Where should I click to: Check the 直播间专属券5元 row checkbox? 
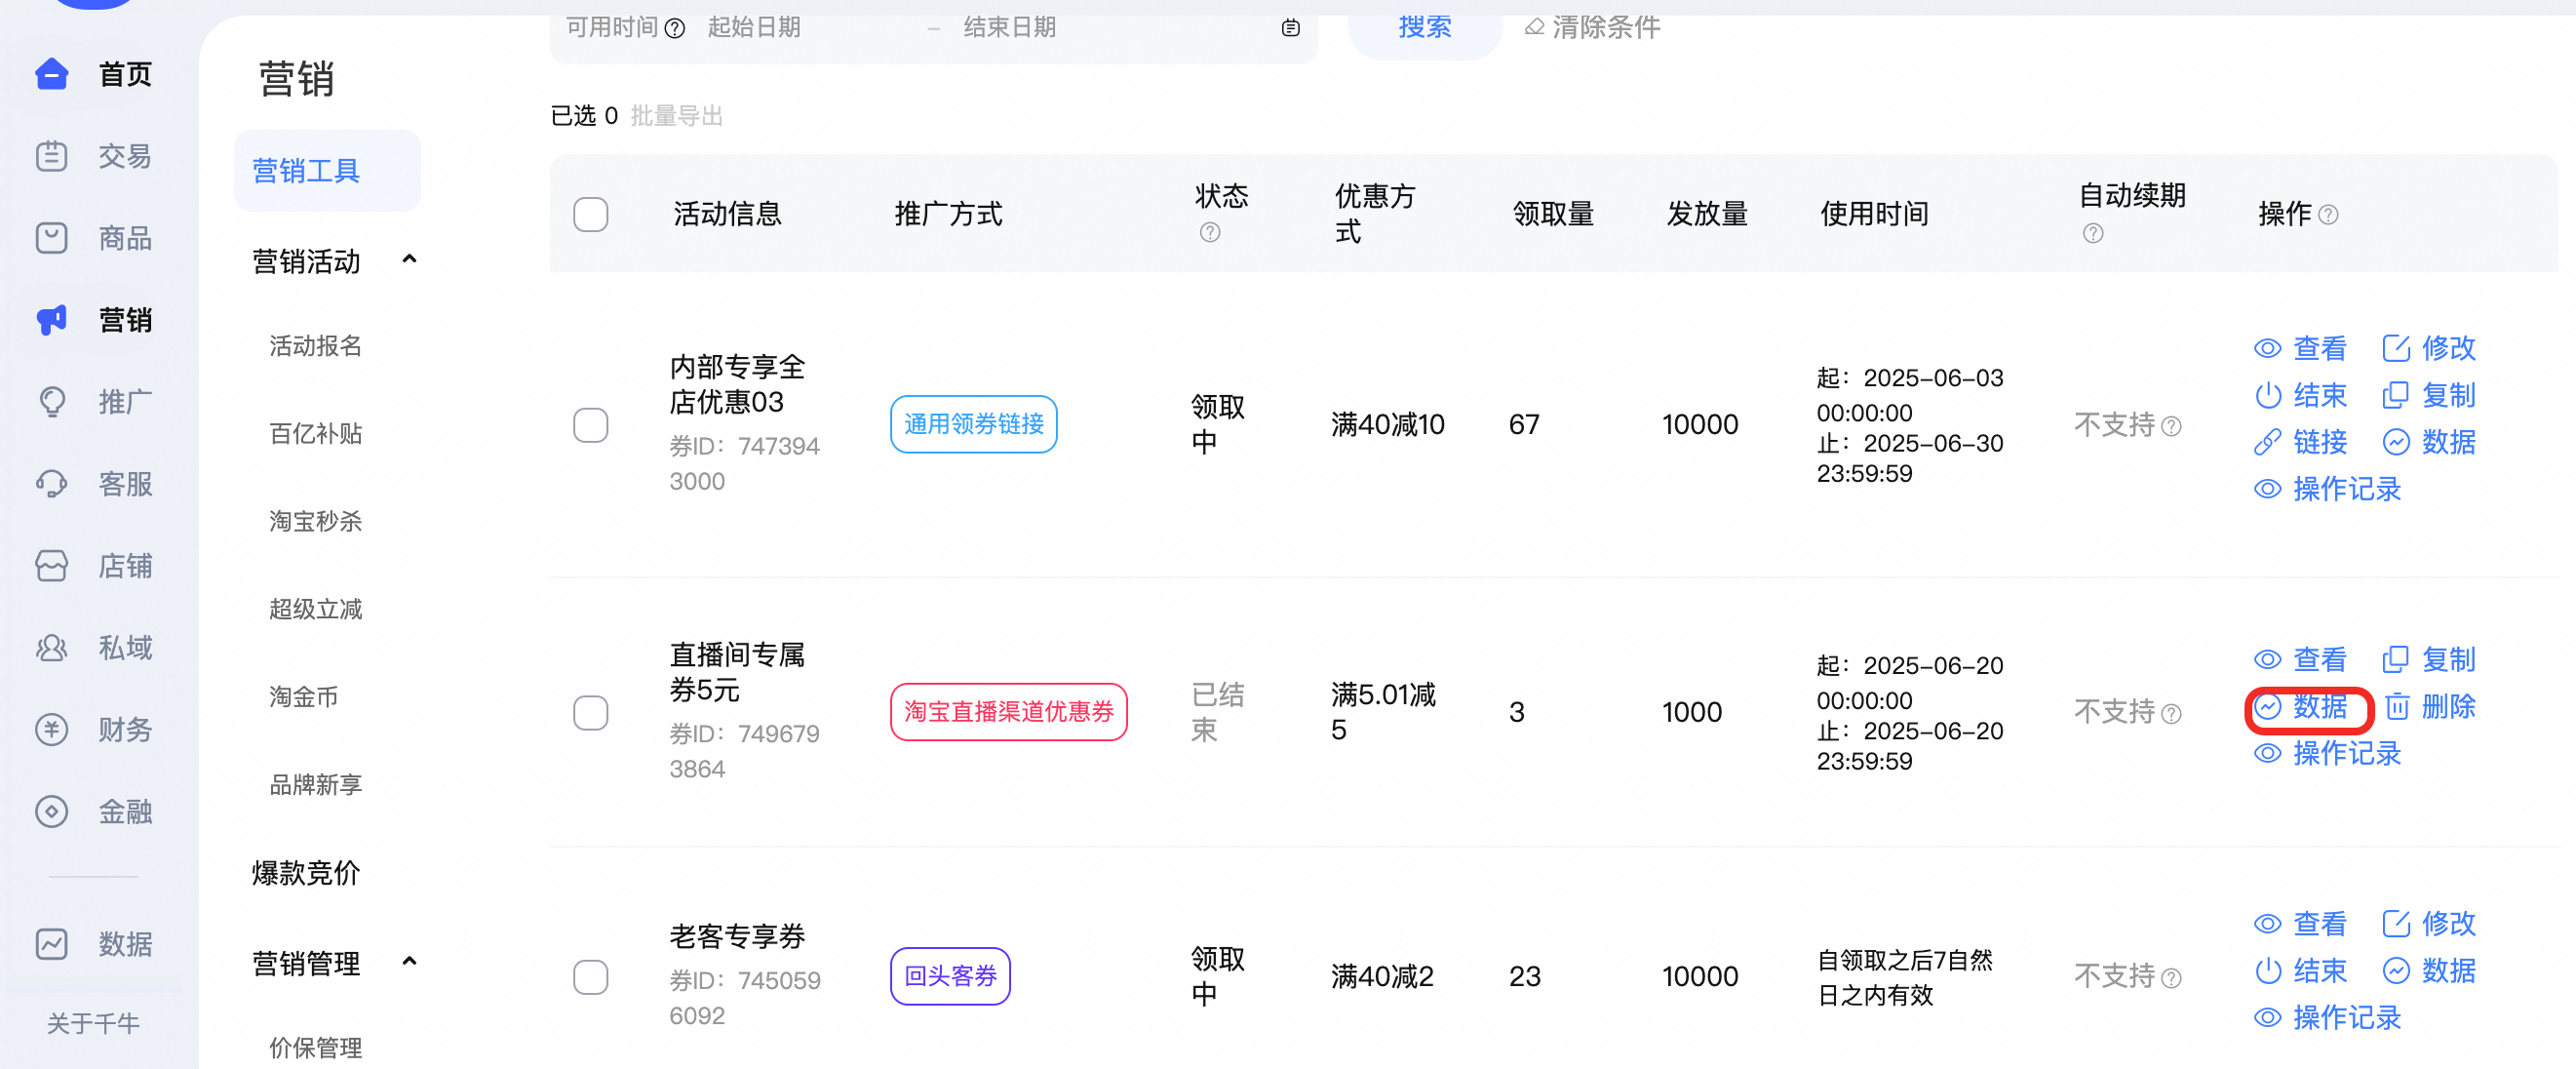pyautogui.click(x=591, y=712)
